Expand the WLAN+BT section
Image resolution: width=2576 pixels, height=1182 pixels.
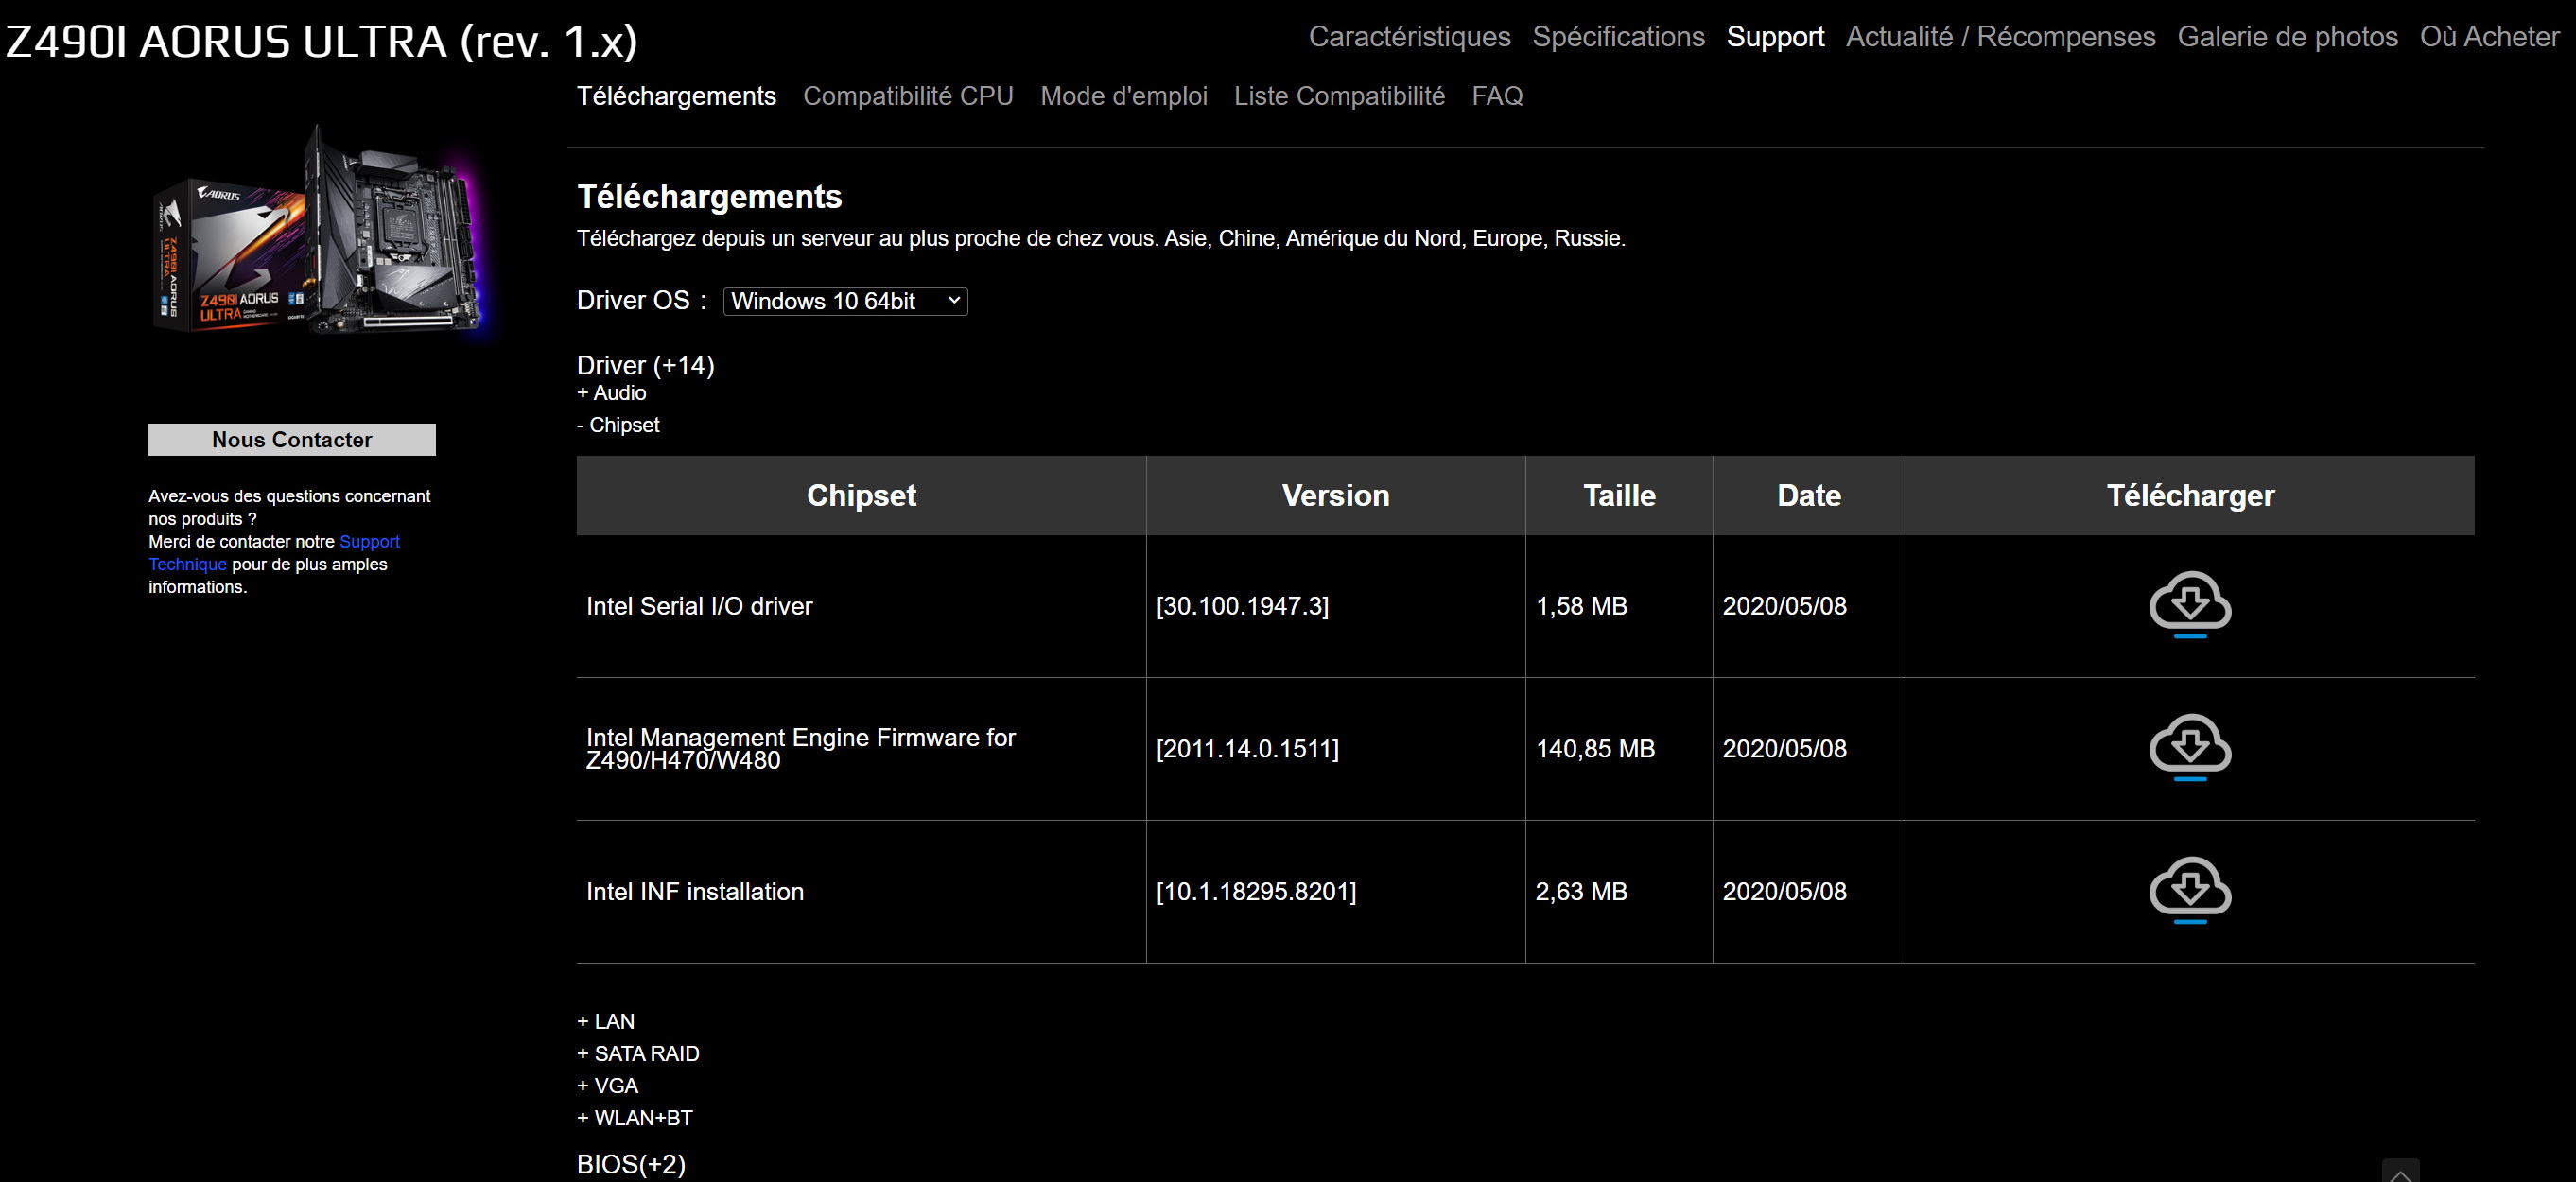tap(634, 1117)
